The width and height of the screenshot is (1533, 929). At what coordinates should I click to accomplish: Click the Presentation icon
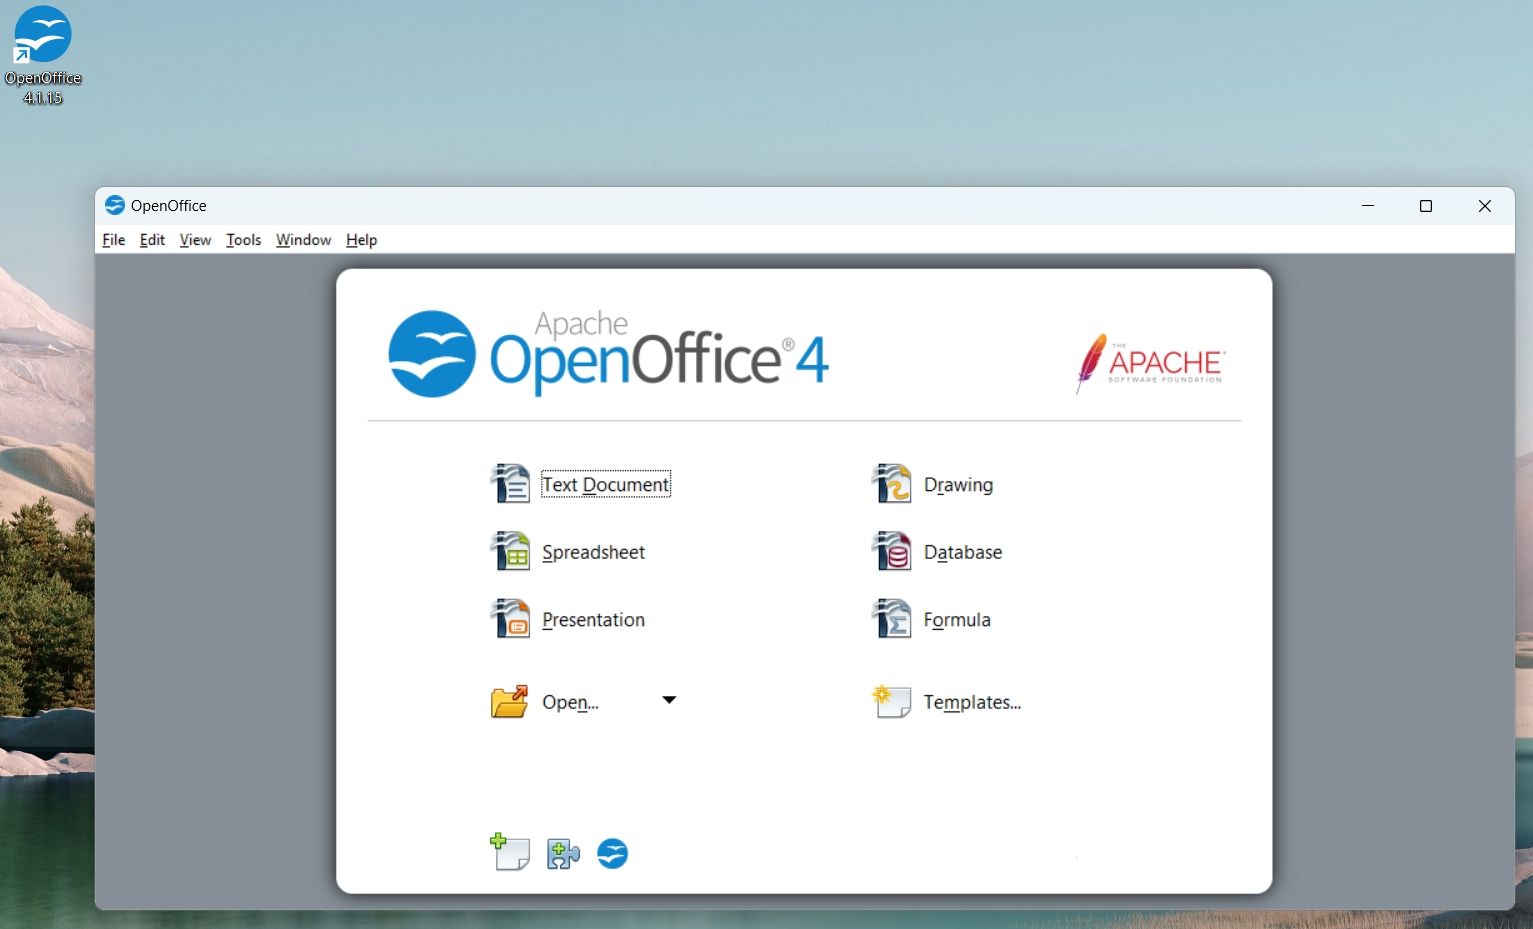click(x=510, y=619)
